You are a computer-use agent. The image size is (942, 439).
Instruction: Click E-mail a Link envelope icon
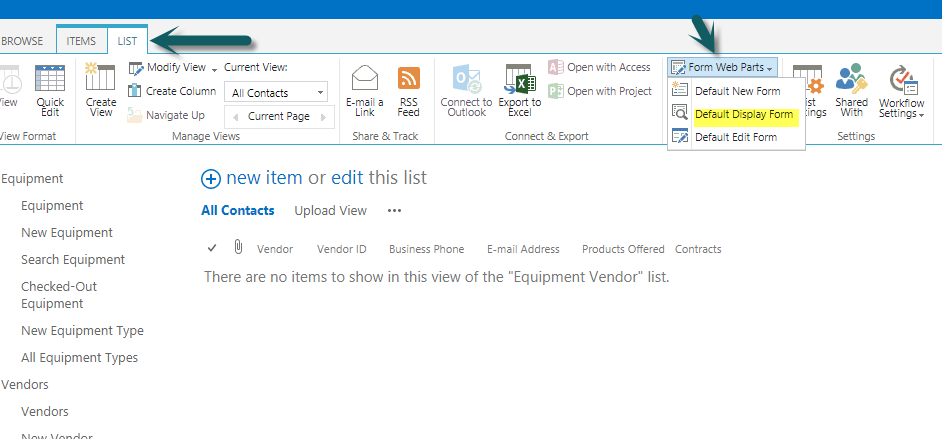point(365,79)
